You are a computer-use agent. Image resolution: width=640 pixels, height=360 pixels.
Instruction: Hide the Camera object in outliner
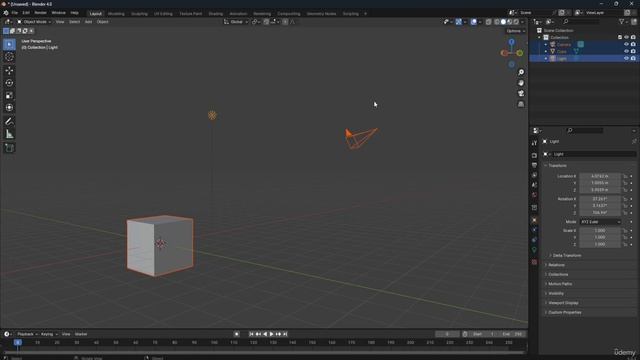[x=626, y=44]
